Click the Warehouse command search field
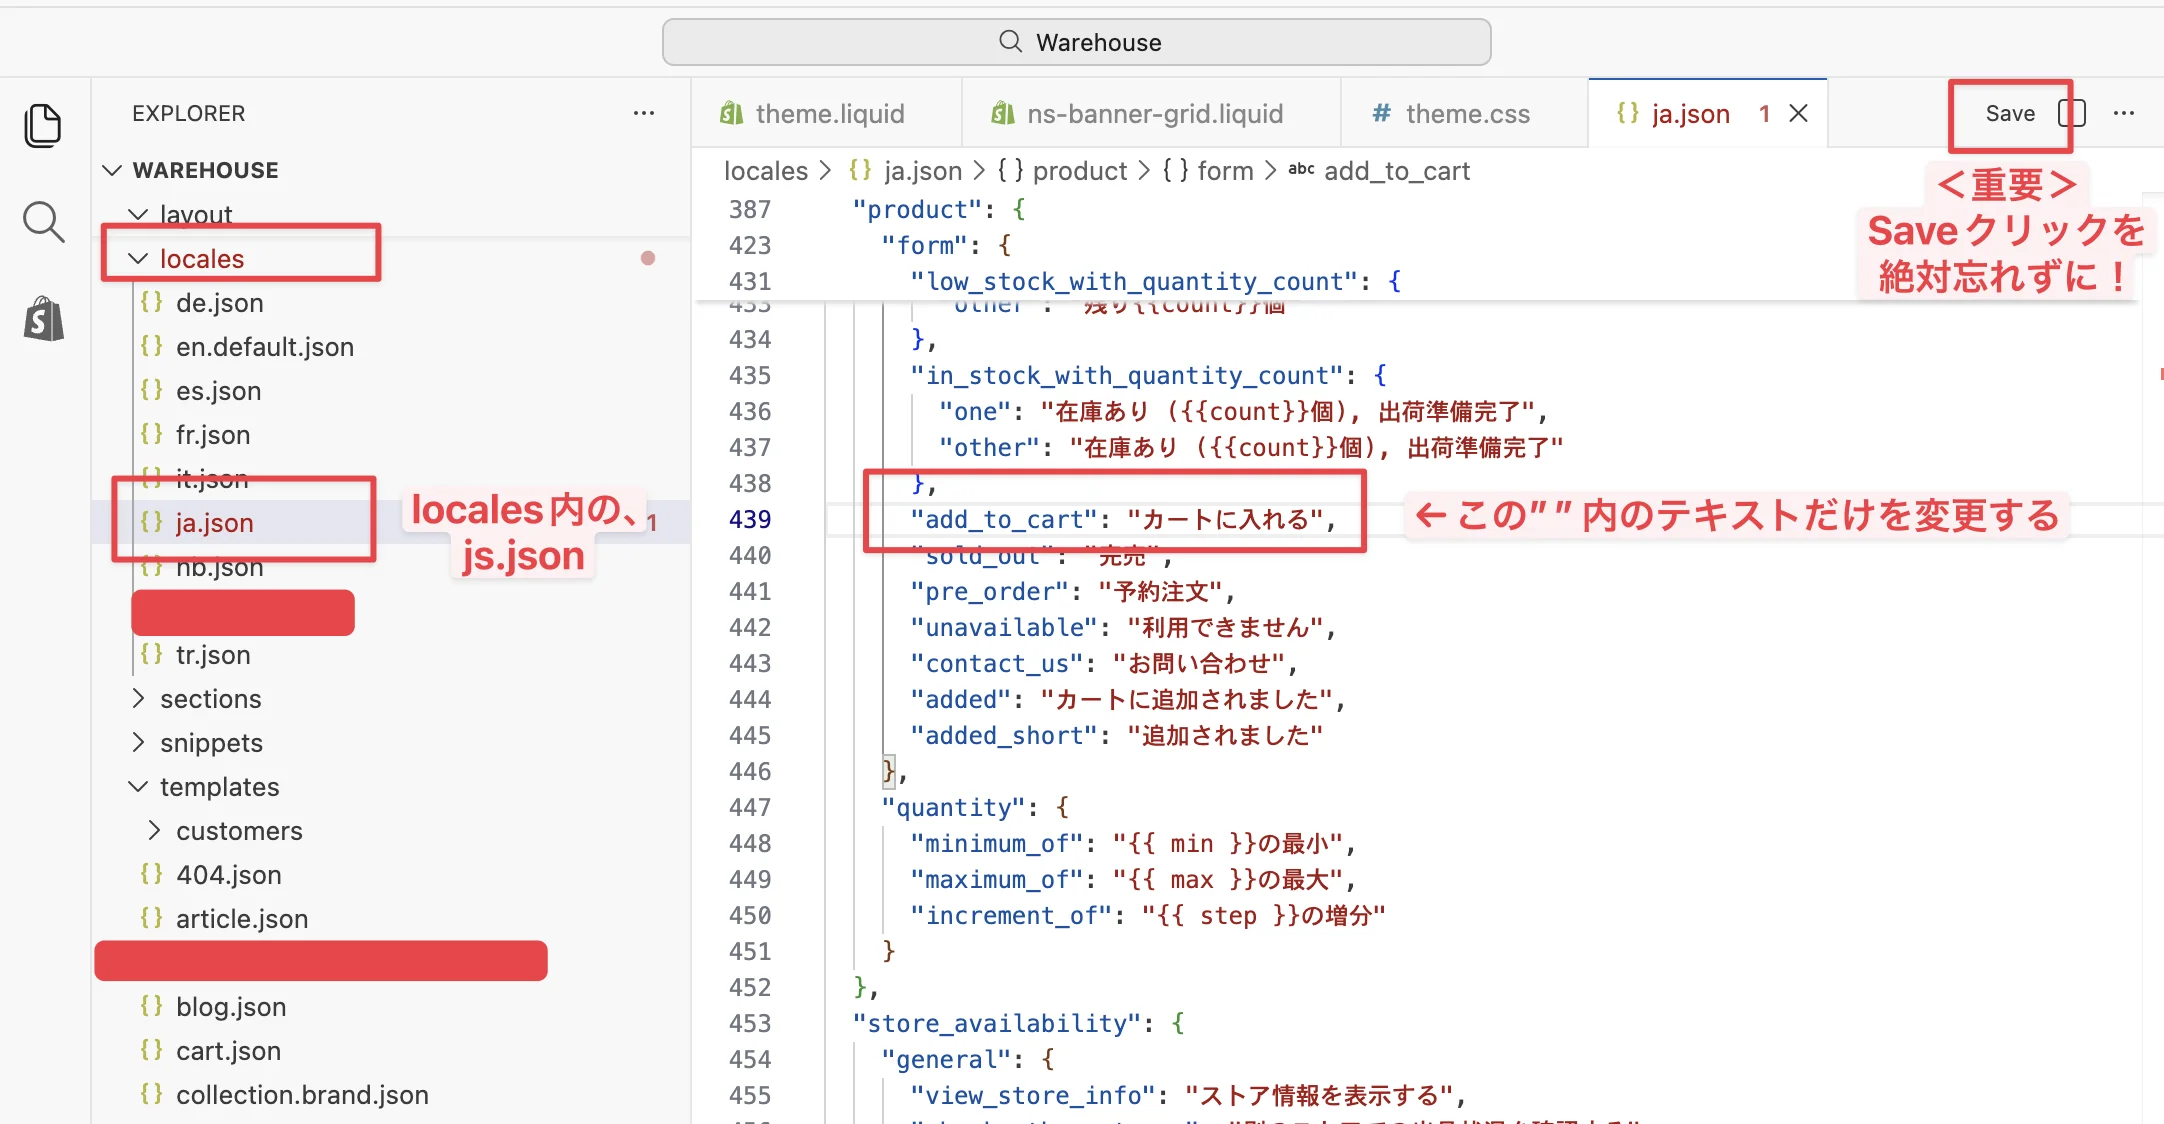This screenshot has width=2164, height=1124. click(x=1077, y=42)
